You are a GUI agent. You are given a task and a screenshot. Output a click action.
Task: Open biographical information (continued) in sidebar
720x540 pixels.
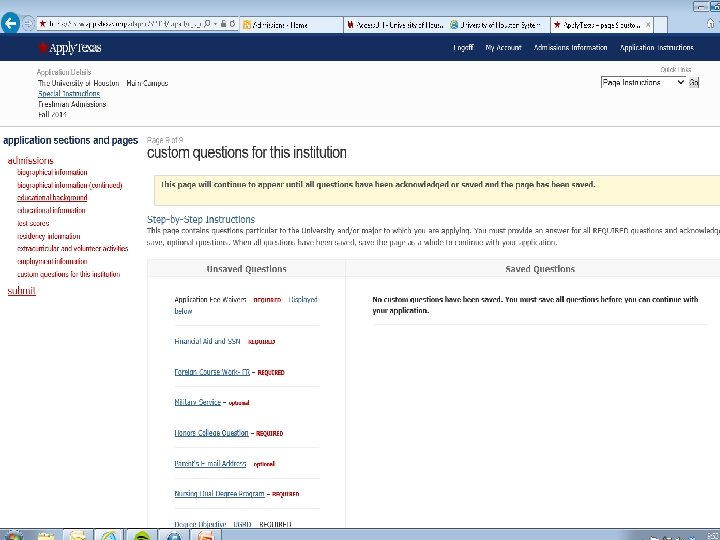(70, 185)
